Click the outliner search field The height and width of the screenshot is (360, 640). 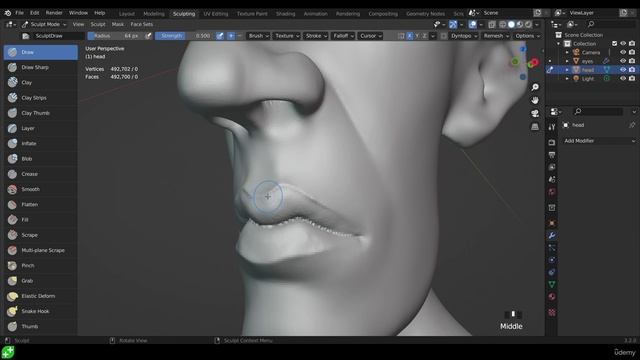click(610, 24)
